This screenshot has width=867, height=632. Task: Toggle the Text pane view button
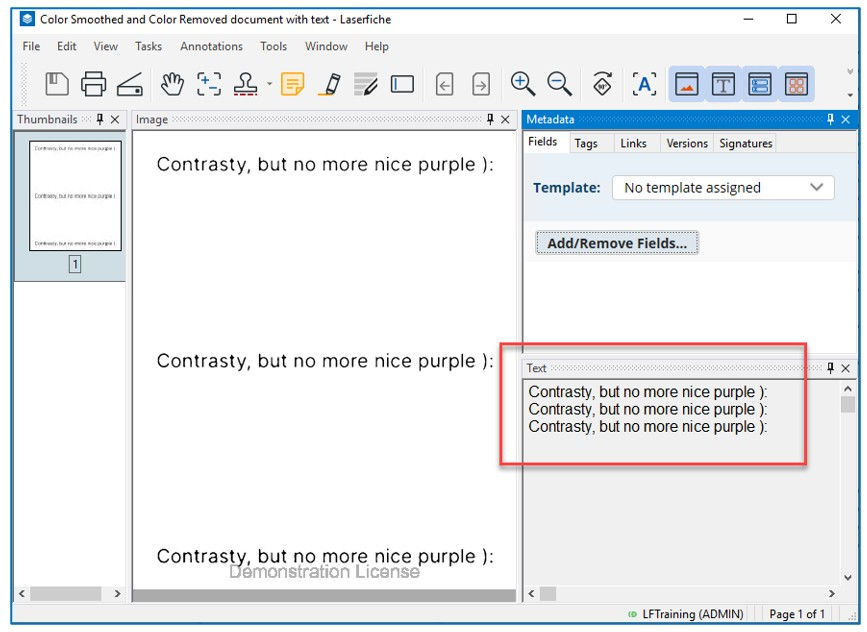coord(724,84)
